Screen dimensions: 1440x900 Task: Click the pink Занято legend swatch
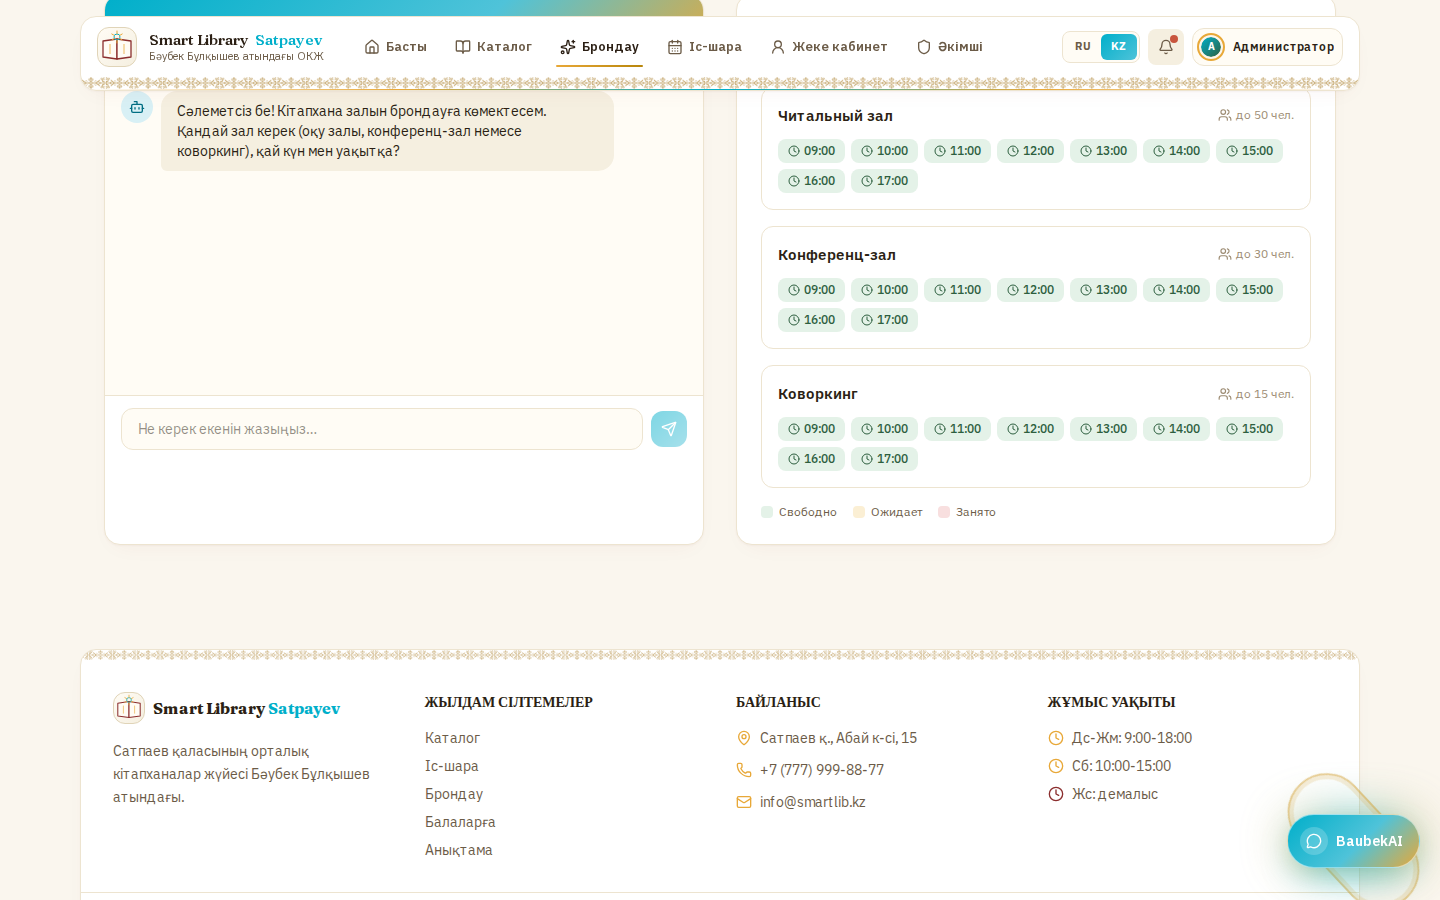click(x=944, y=512)
